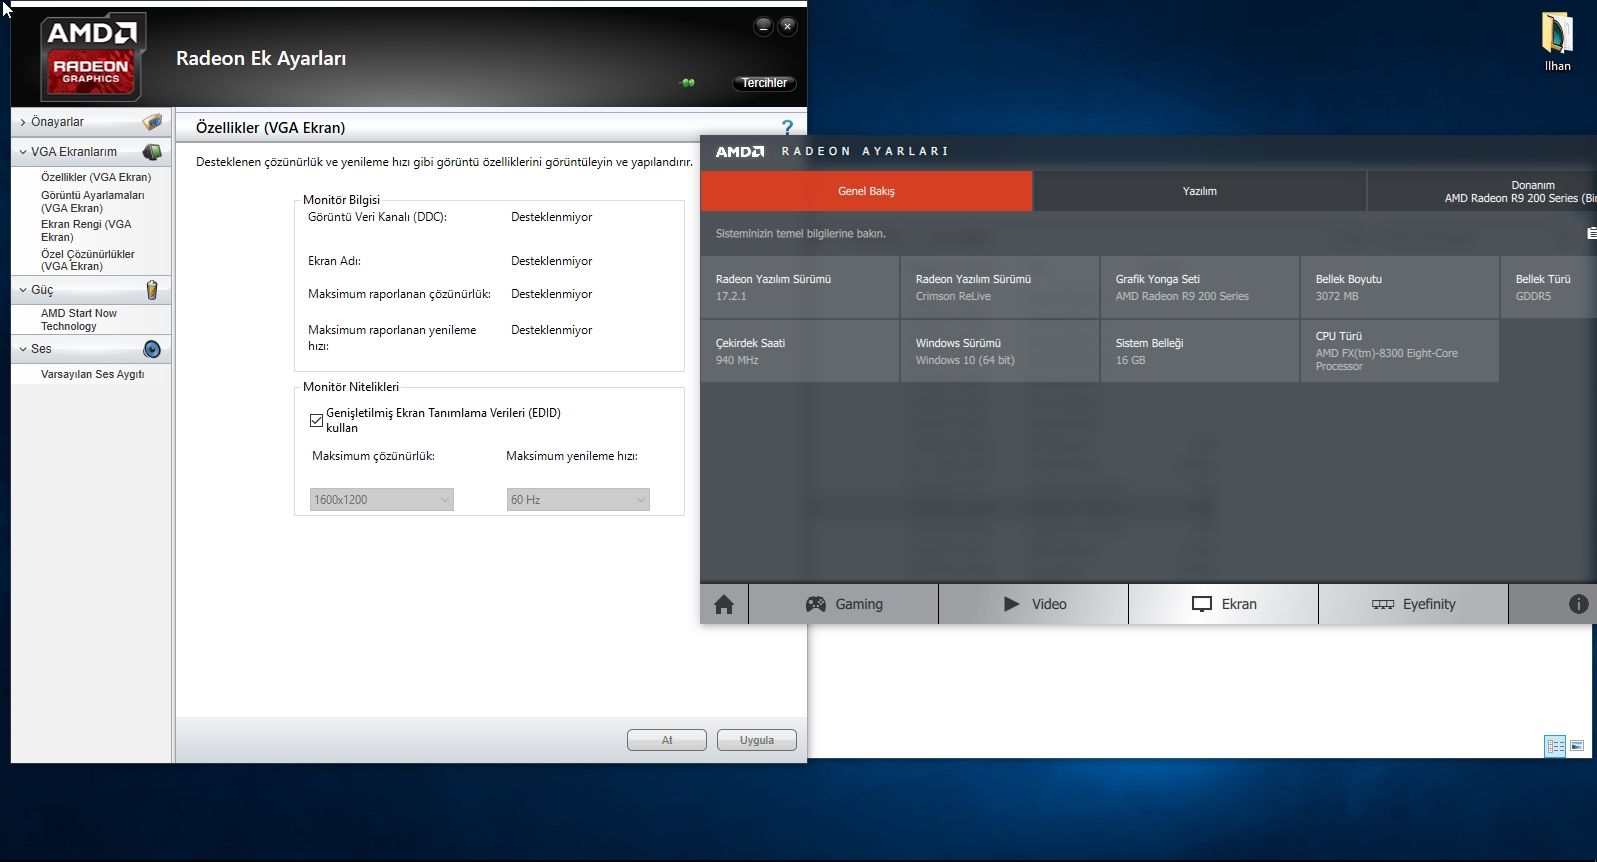The width and height of the screenshot is (1597, 862).
Task: Open the Video section
Action: [x=1034, y=604]
